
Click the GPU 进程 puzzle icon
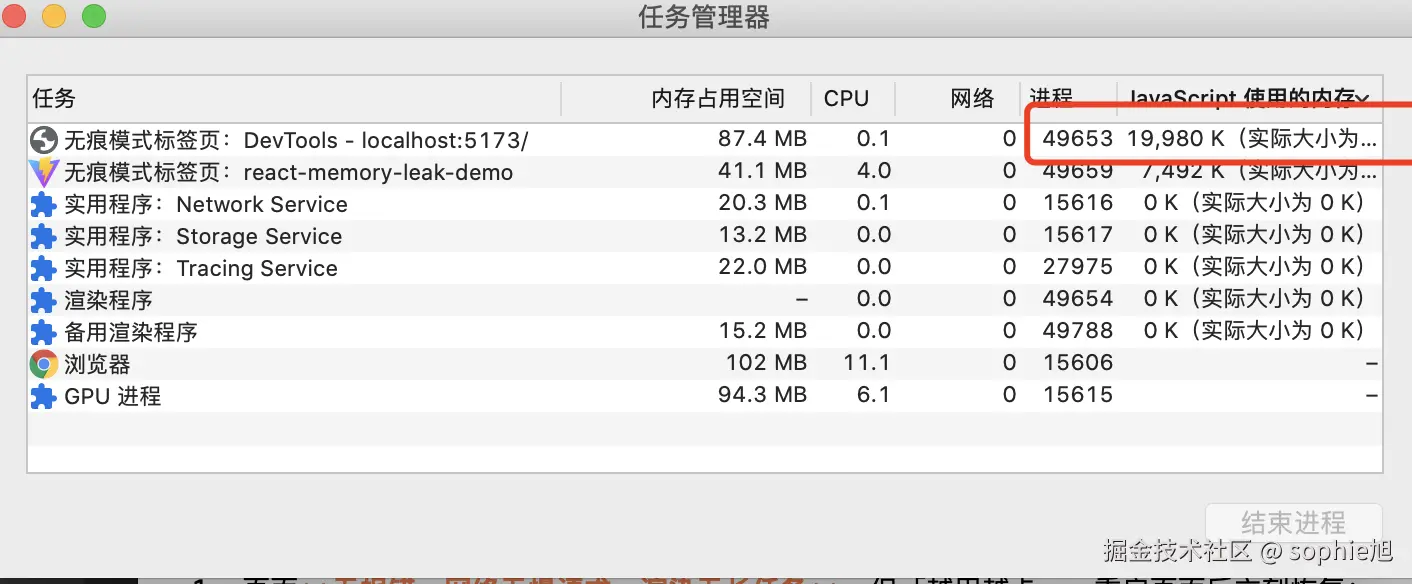click(43, 395)
